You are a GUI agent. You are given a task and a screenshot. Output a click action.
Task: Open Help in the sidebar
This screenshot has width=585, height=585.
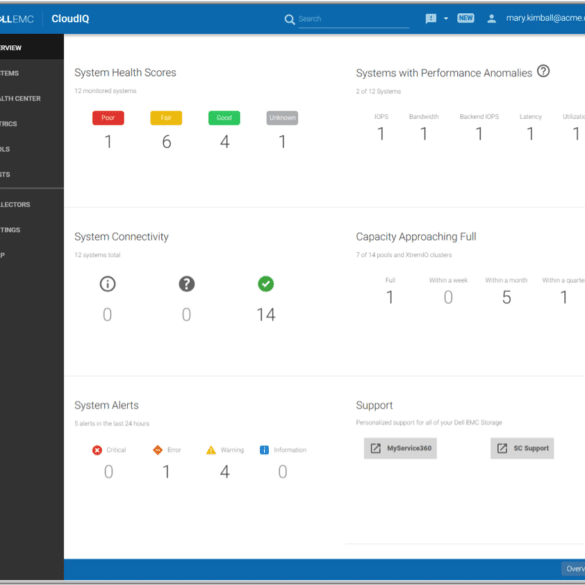click(32, 255)
